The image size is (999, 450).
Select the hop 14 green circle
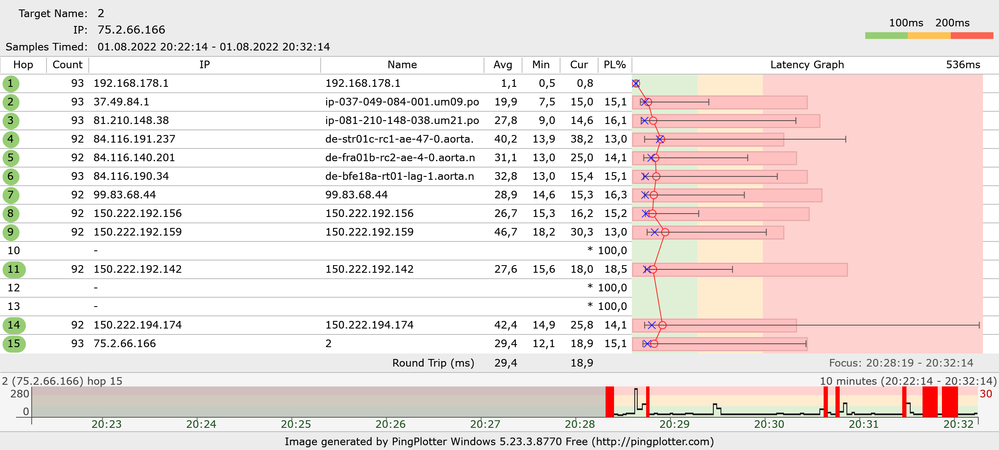[x=14, y=325]
